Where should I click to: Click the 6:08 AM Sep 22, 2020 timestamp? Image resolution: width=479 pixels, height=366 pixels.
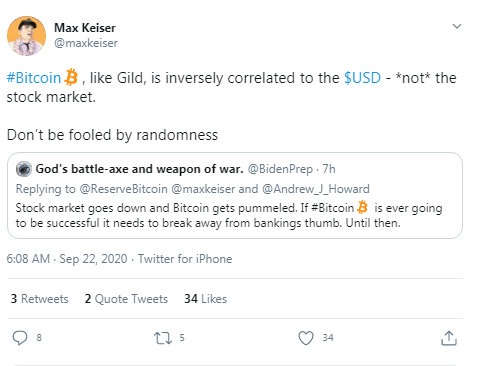(67, 259)
